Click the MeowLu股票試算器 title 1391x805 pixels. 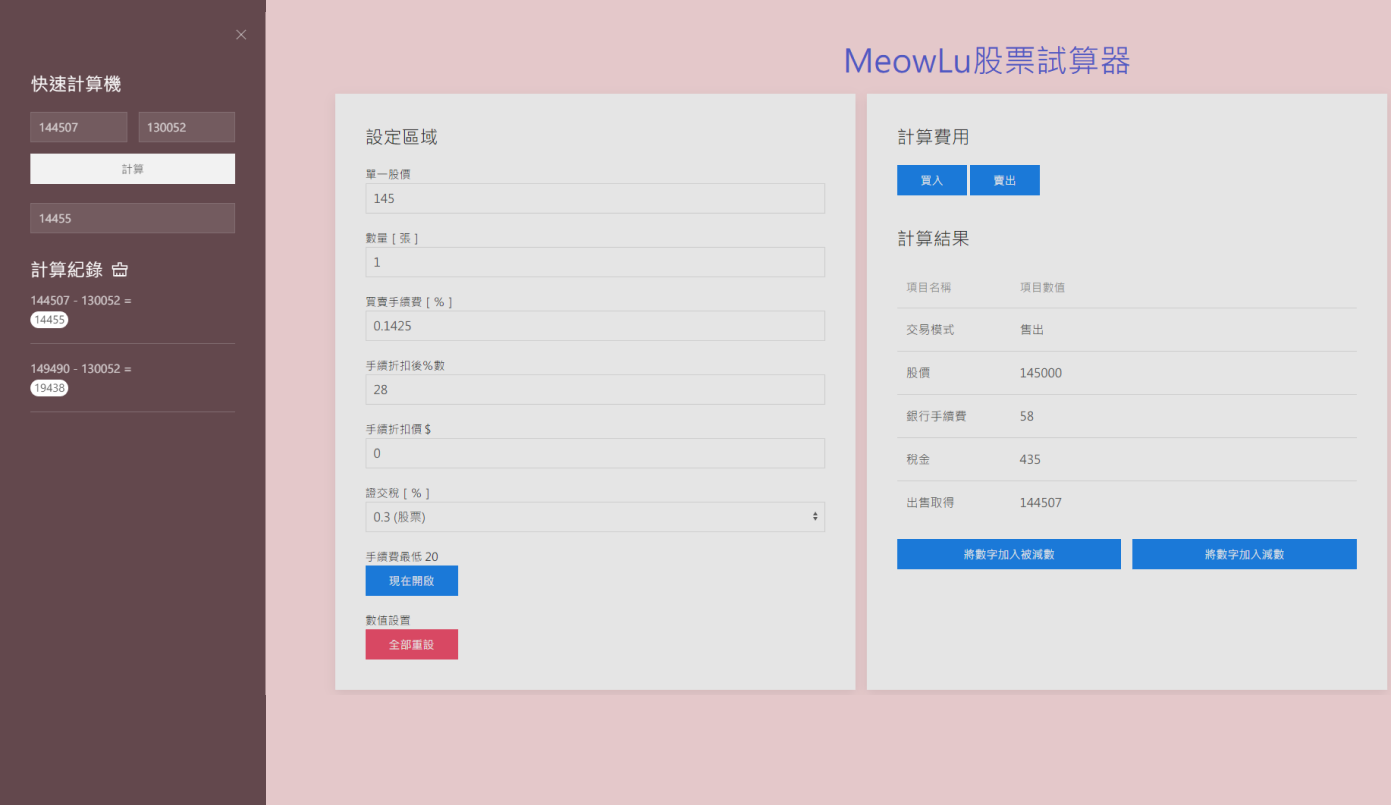(x=987, y=61)
